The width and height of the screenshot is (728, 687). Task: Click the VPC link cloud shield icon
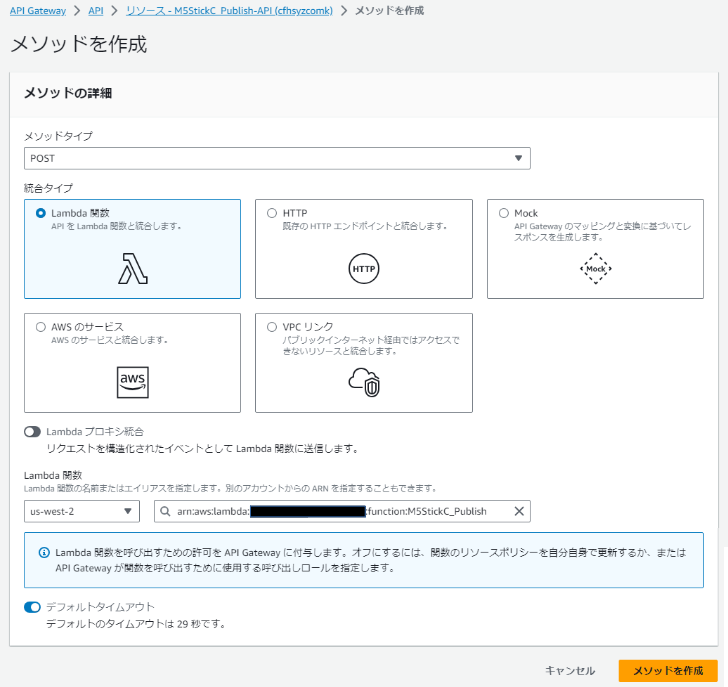(364, 382)
